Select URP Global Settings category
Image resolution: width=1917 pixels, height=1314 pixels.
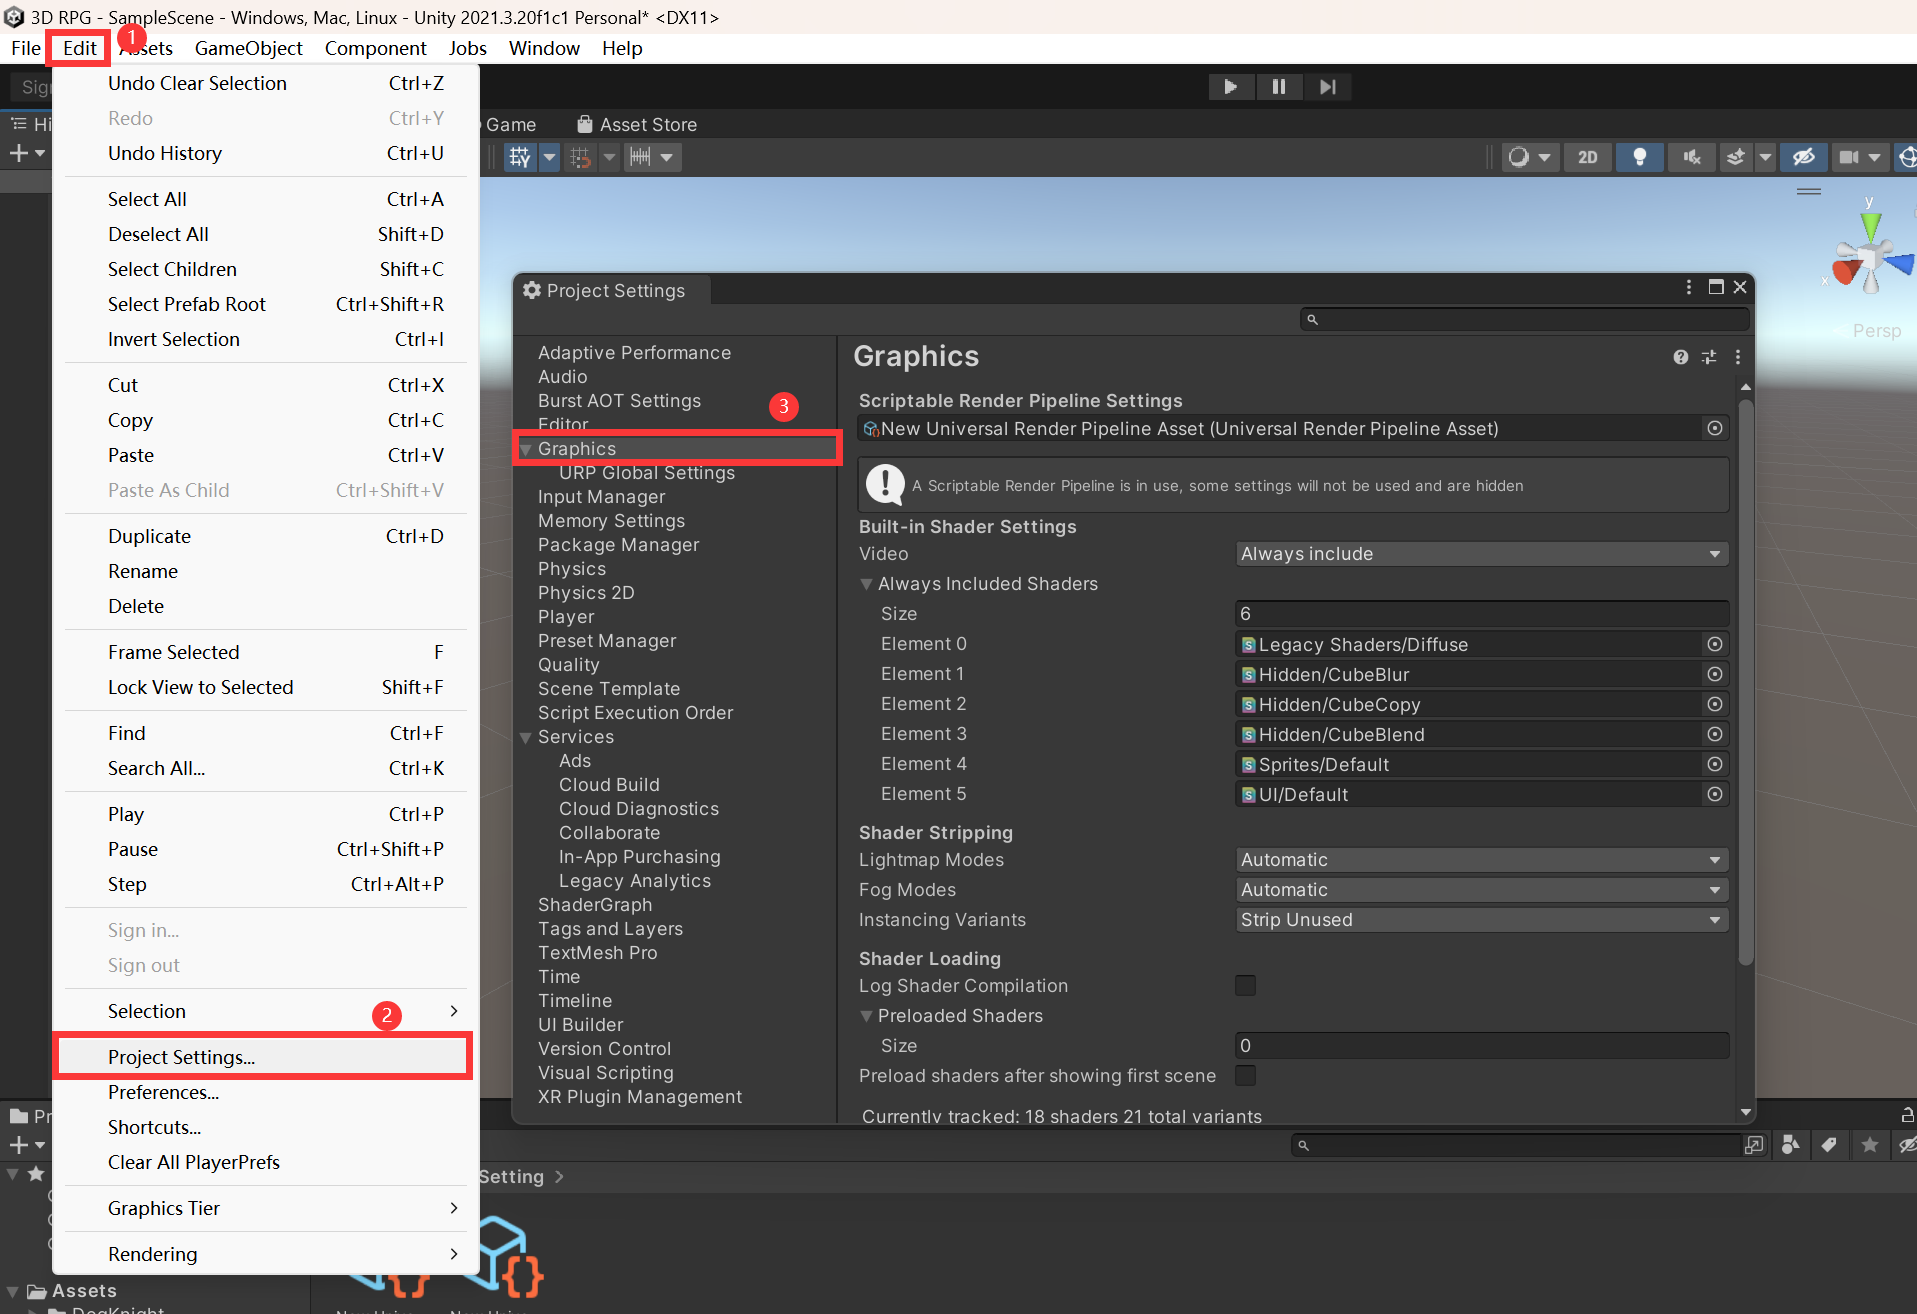coord(647,473)
